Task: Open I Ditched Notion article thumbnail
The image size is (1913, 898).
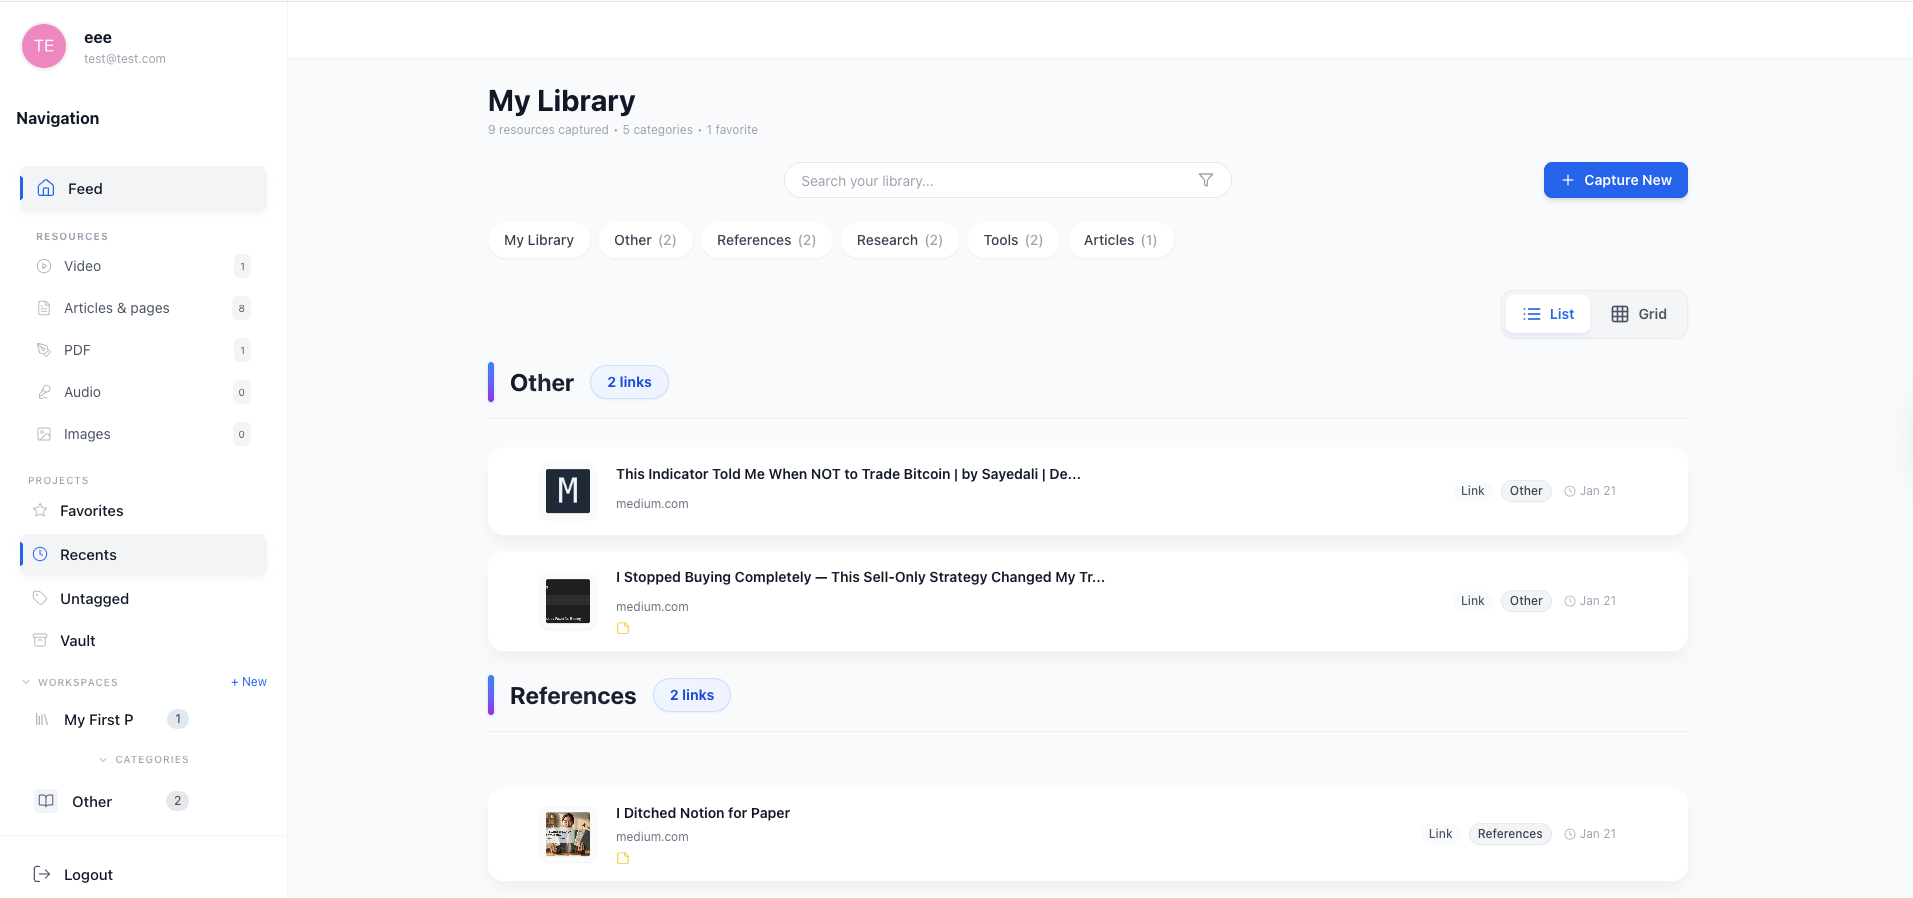Action: pos(568,834)
